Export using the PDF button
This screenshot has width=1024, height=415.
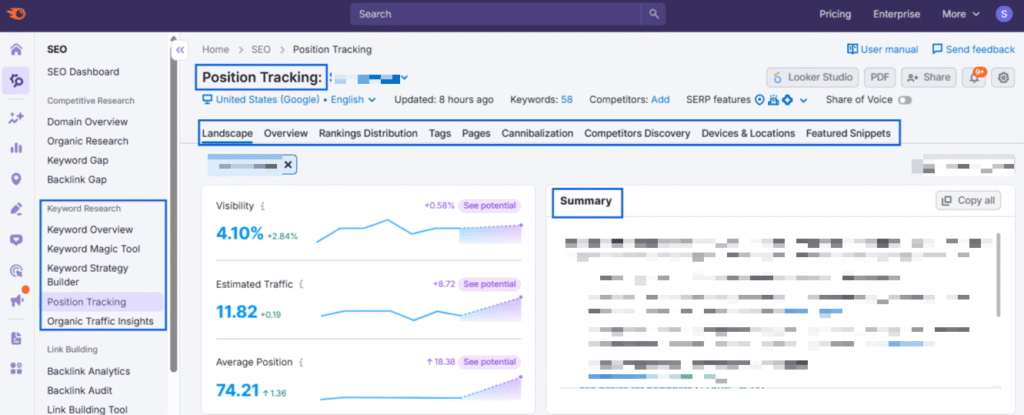tap(879, 77)
